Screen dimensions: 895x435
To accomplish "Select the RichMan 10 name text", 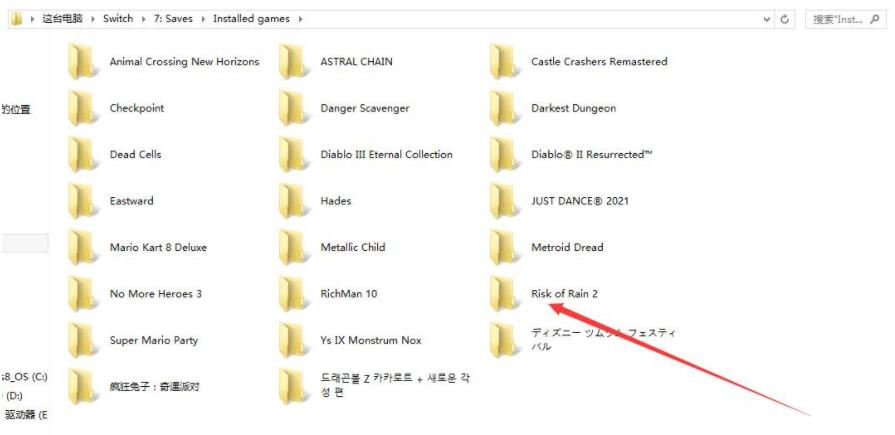I will pyautogui.click(x=349, y=294).
